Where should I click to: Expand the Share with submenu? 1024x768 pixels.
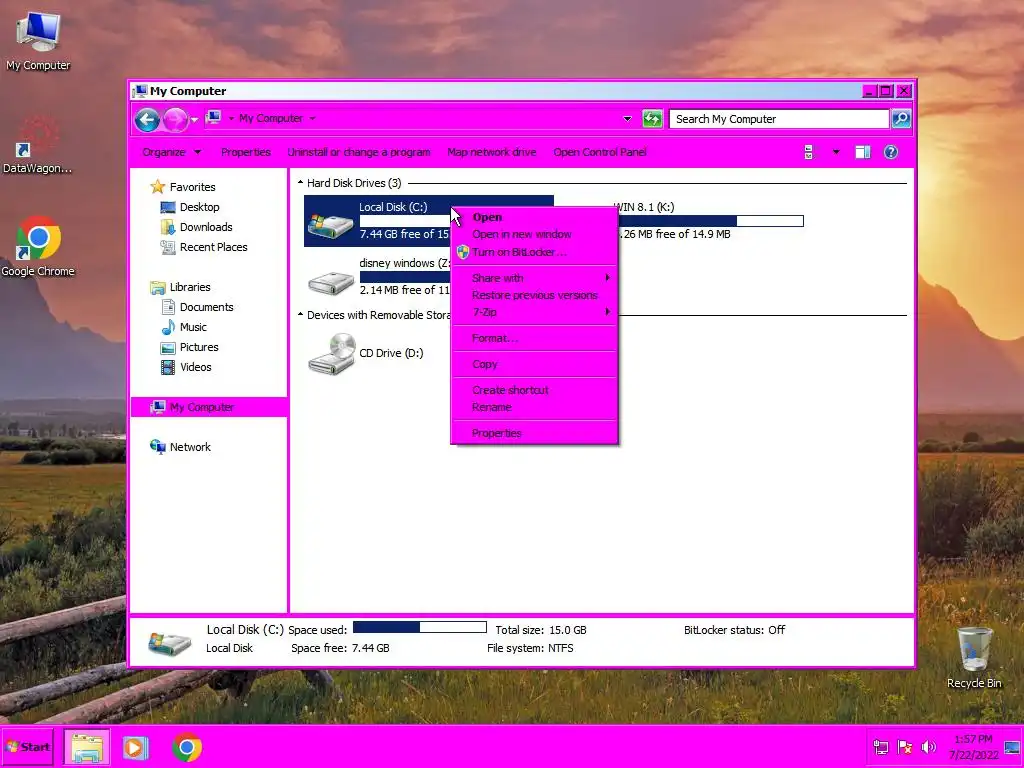[x=534, y=278]
